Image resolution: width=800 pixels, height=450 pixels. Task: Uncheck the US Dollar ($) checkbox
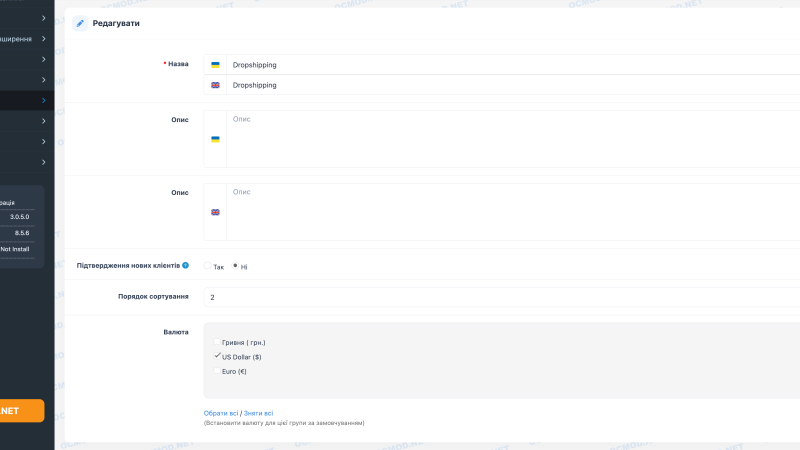[x=217, y=356]
